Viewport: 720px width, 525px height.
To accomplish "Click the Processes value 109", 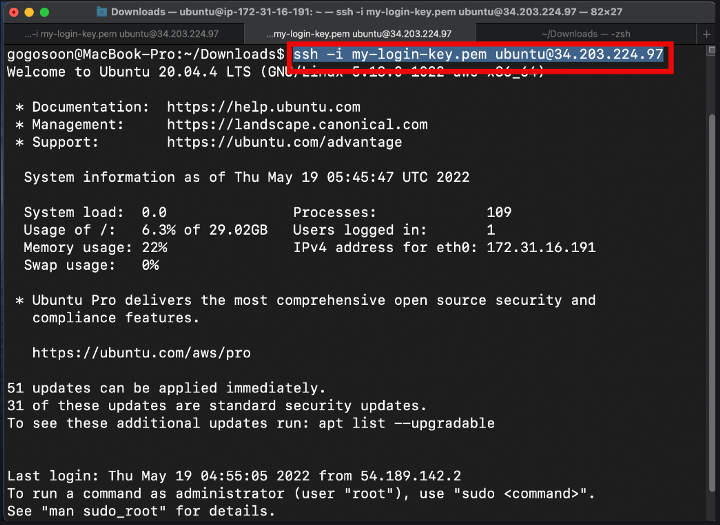I will point(499,212).
